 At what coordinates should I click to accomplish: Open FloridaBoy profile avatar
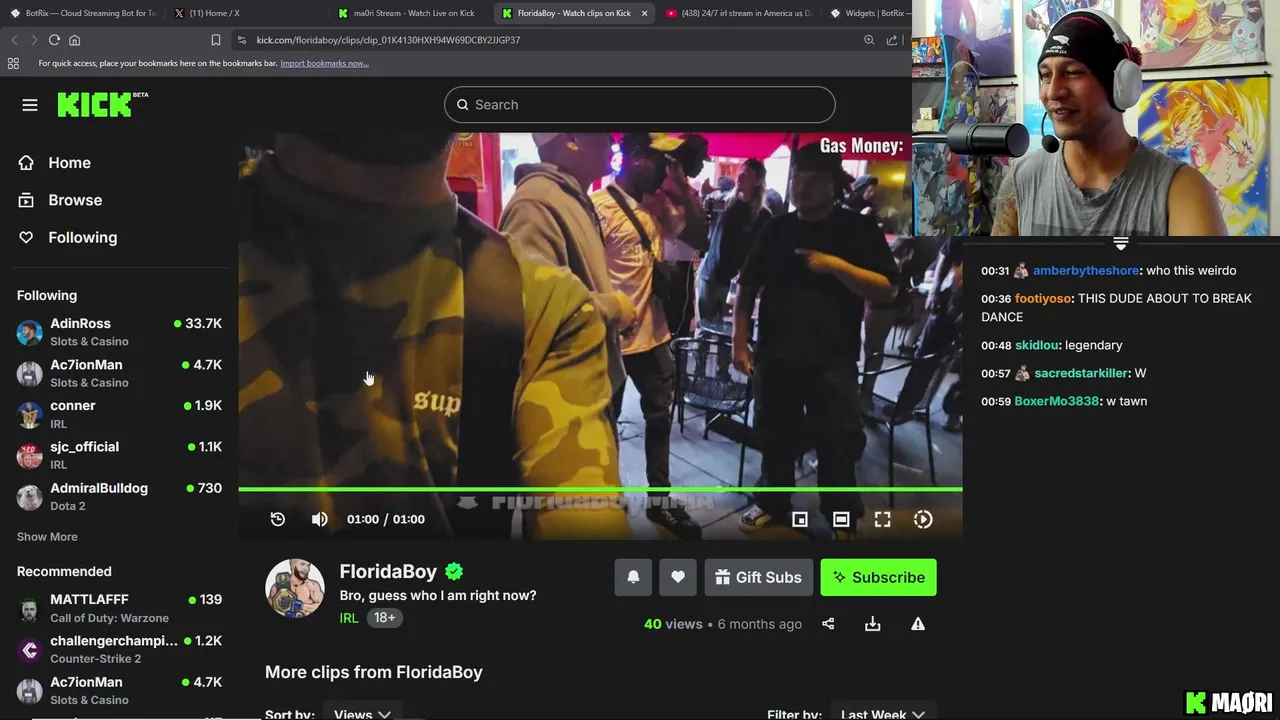coord(295,589)
